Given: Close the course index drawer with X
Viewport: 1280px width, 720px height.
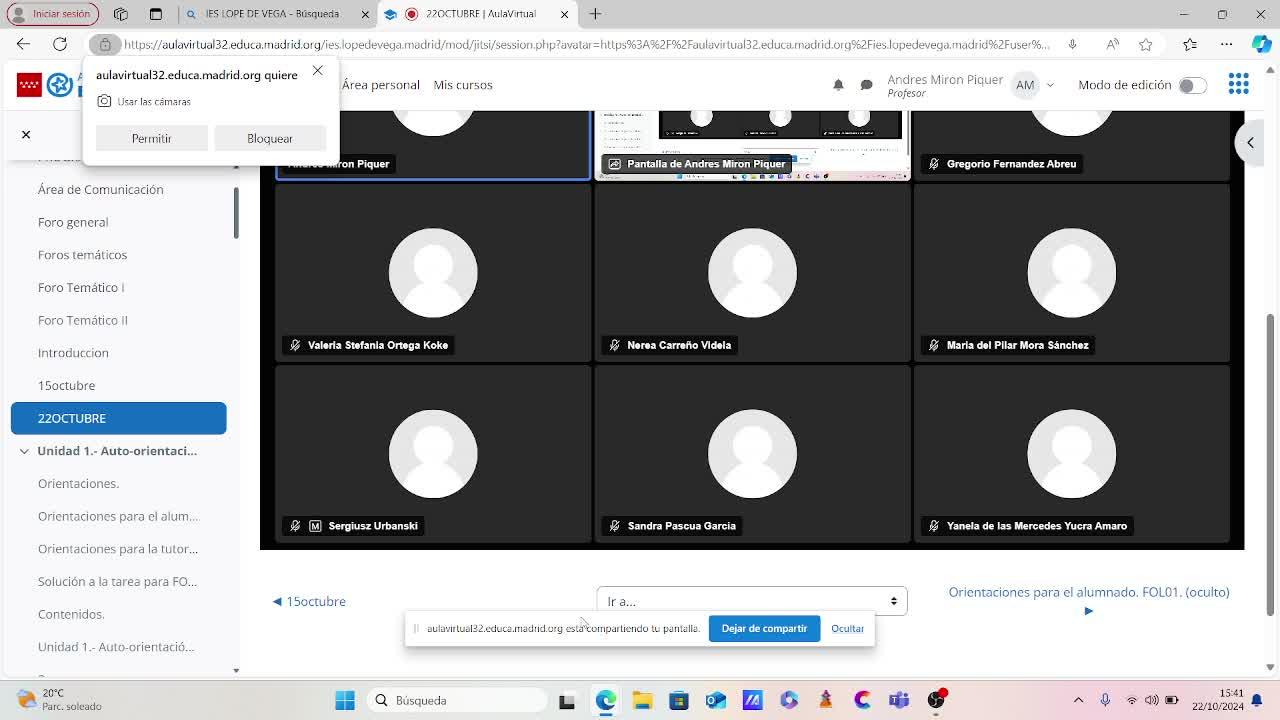Looking at the screenshot, I should pos(26,134).
